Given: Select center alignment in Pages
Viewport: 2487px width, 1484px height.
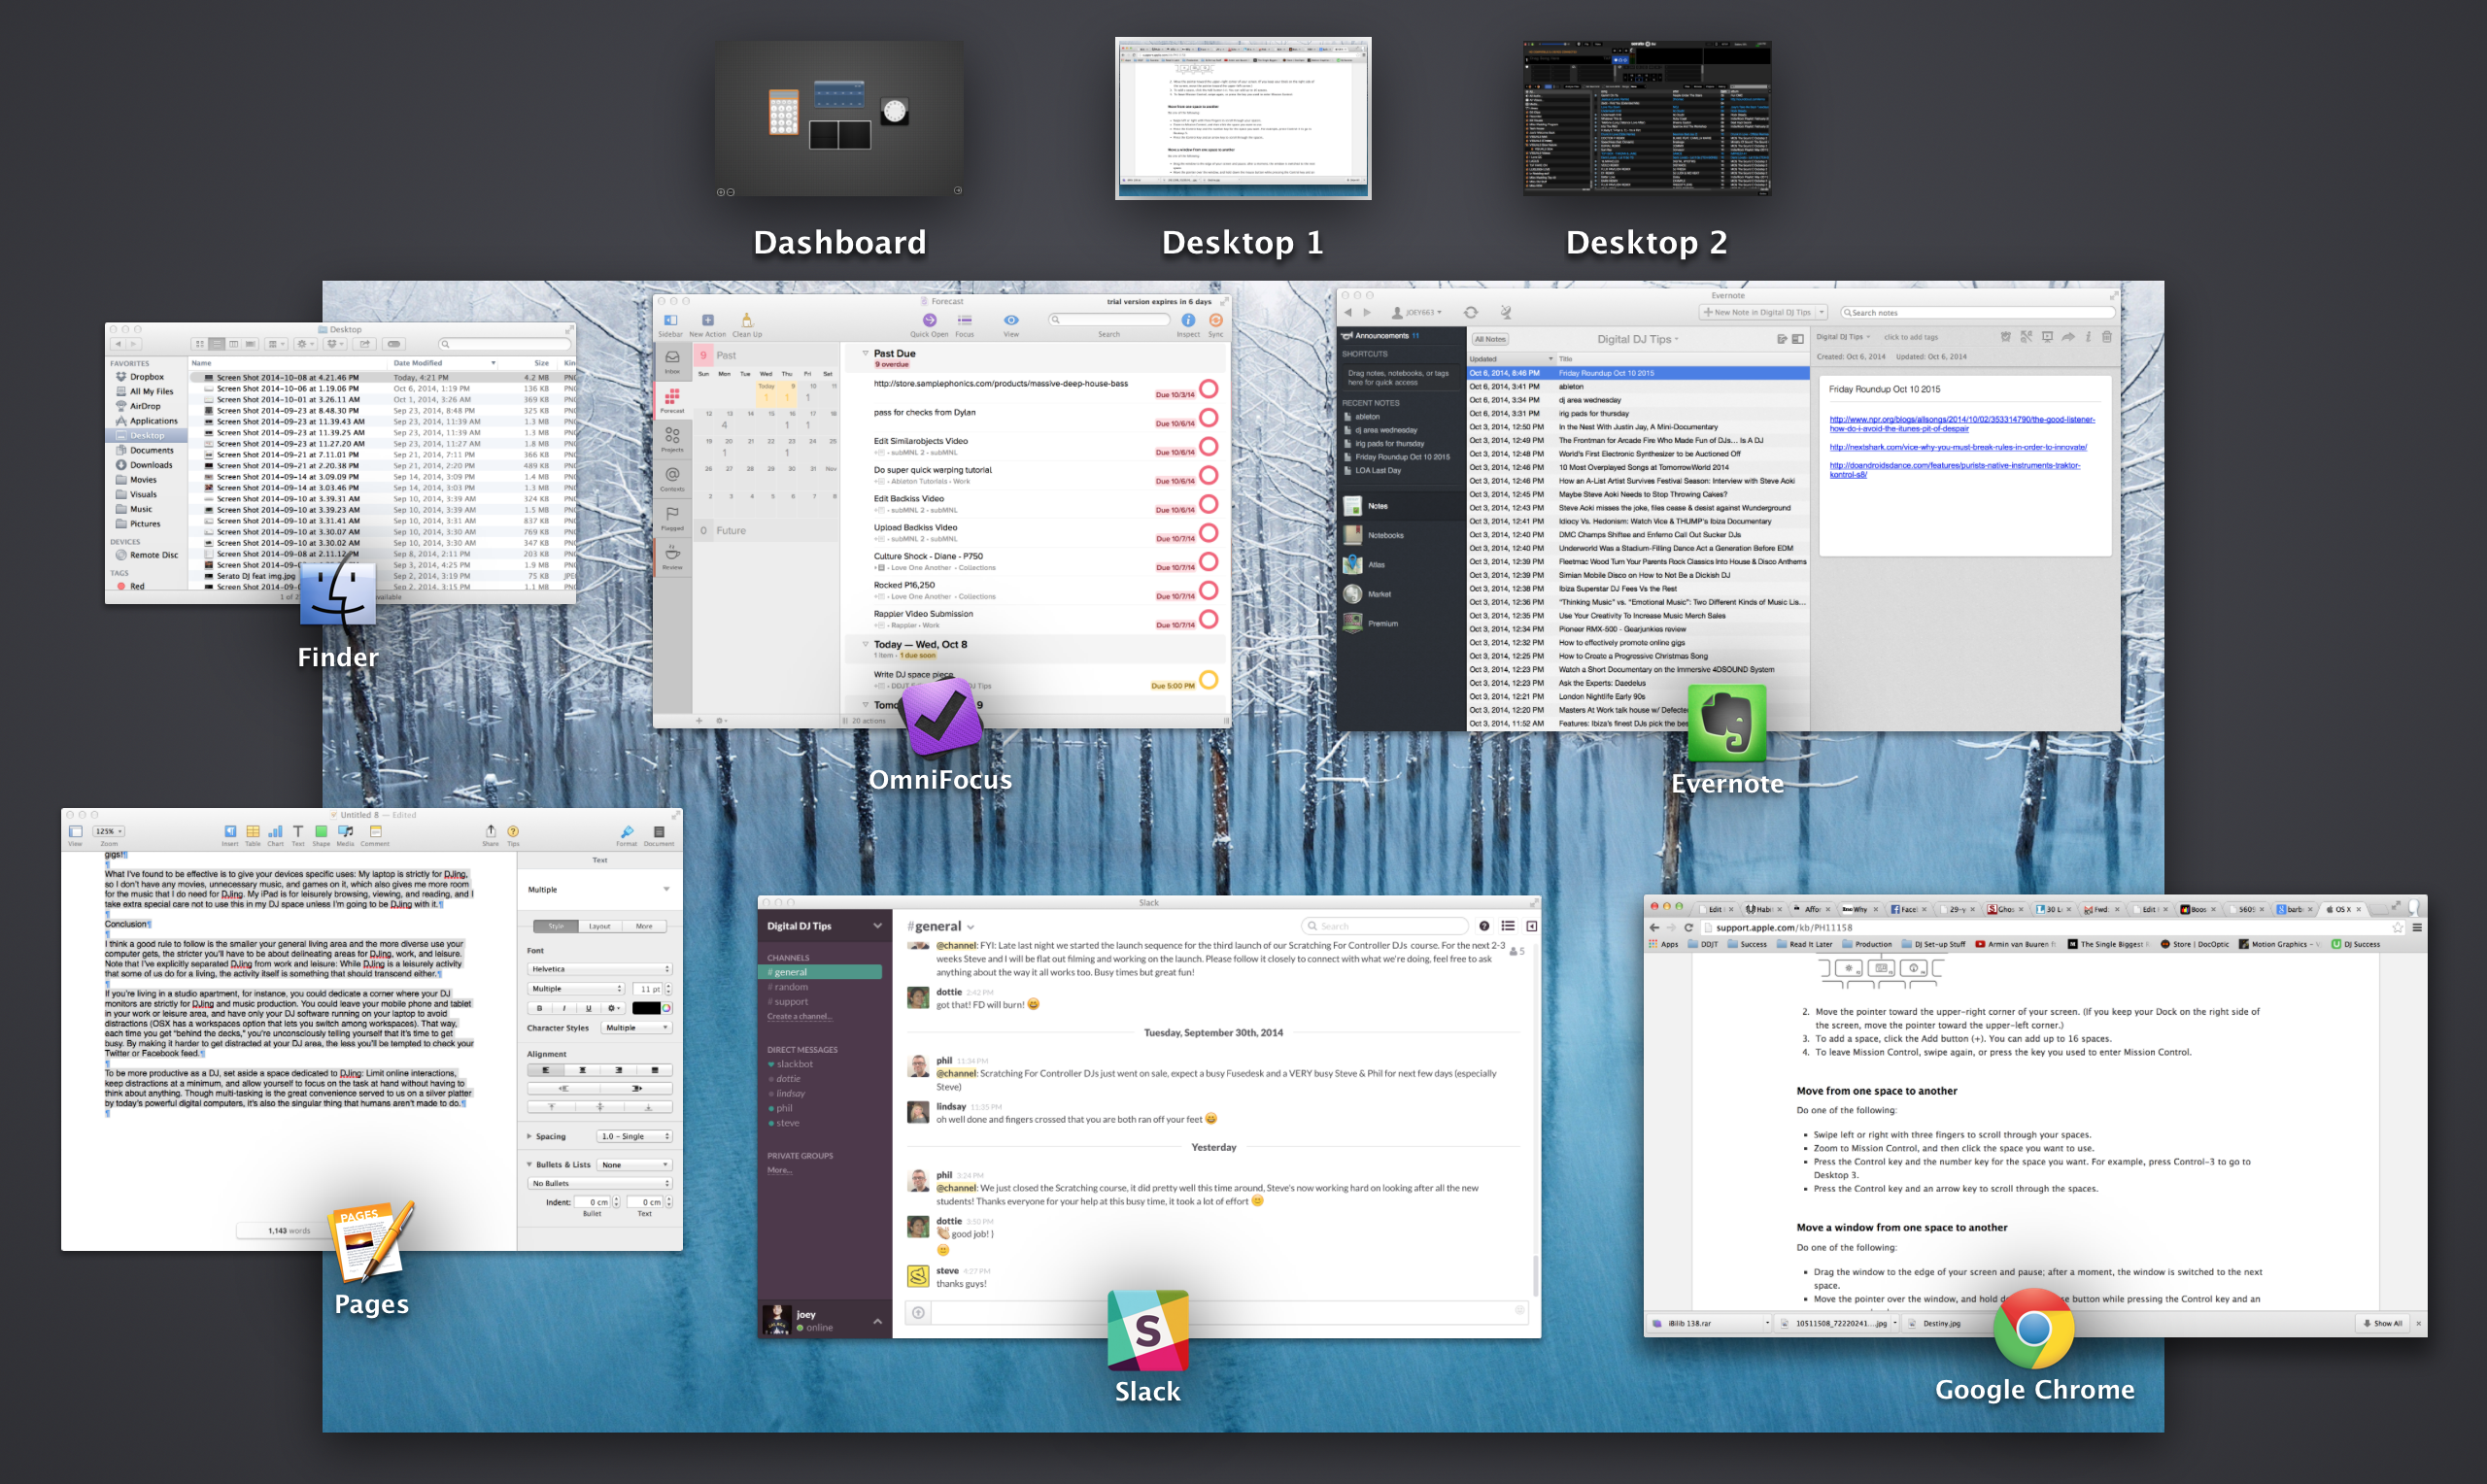Looking at the screenshot, I should (x=582, y=1070).
